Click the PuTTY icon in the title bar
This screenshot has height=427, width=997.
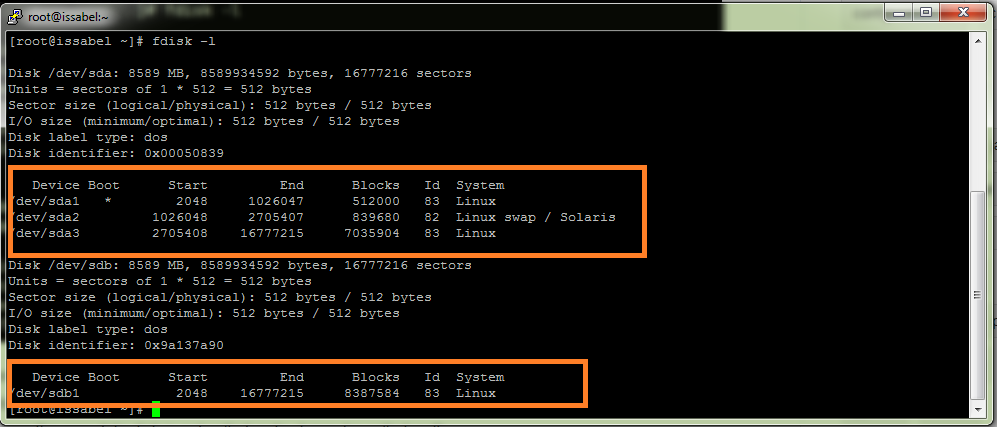coord(16,15)
